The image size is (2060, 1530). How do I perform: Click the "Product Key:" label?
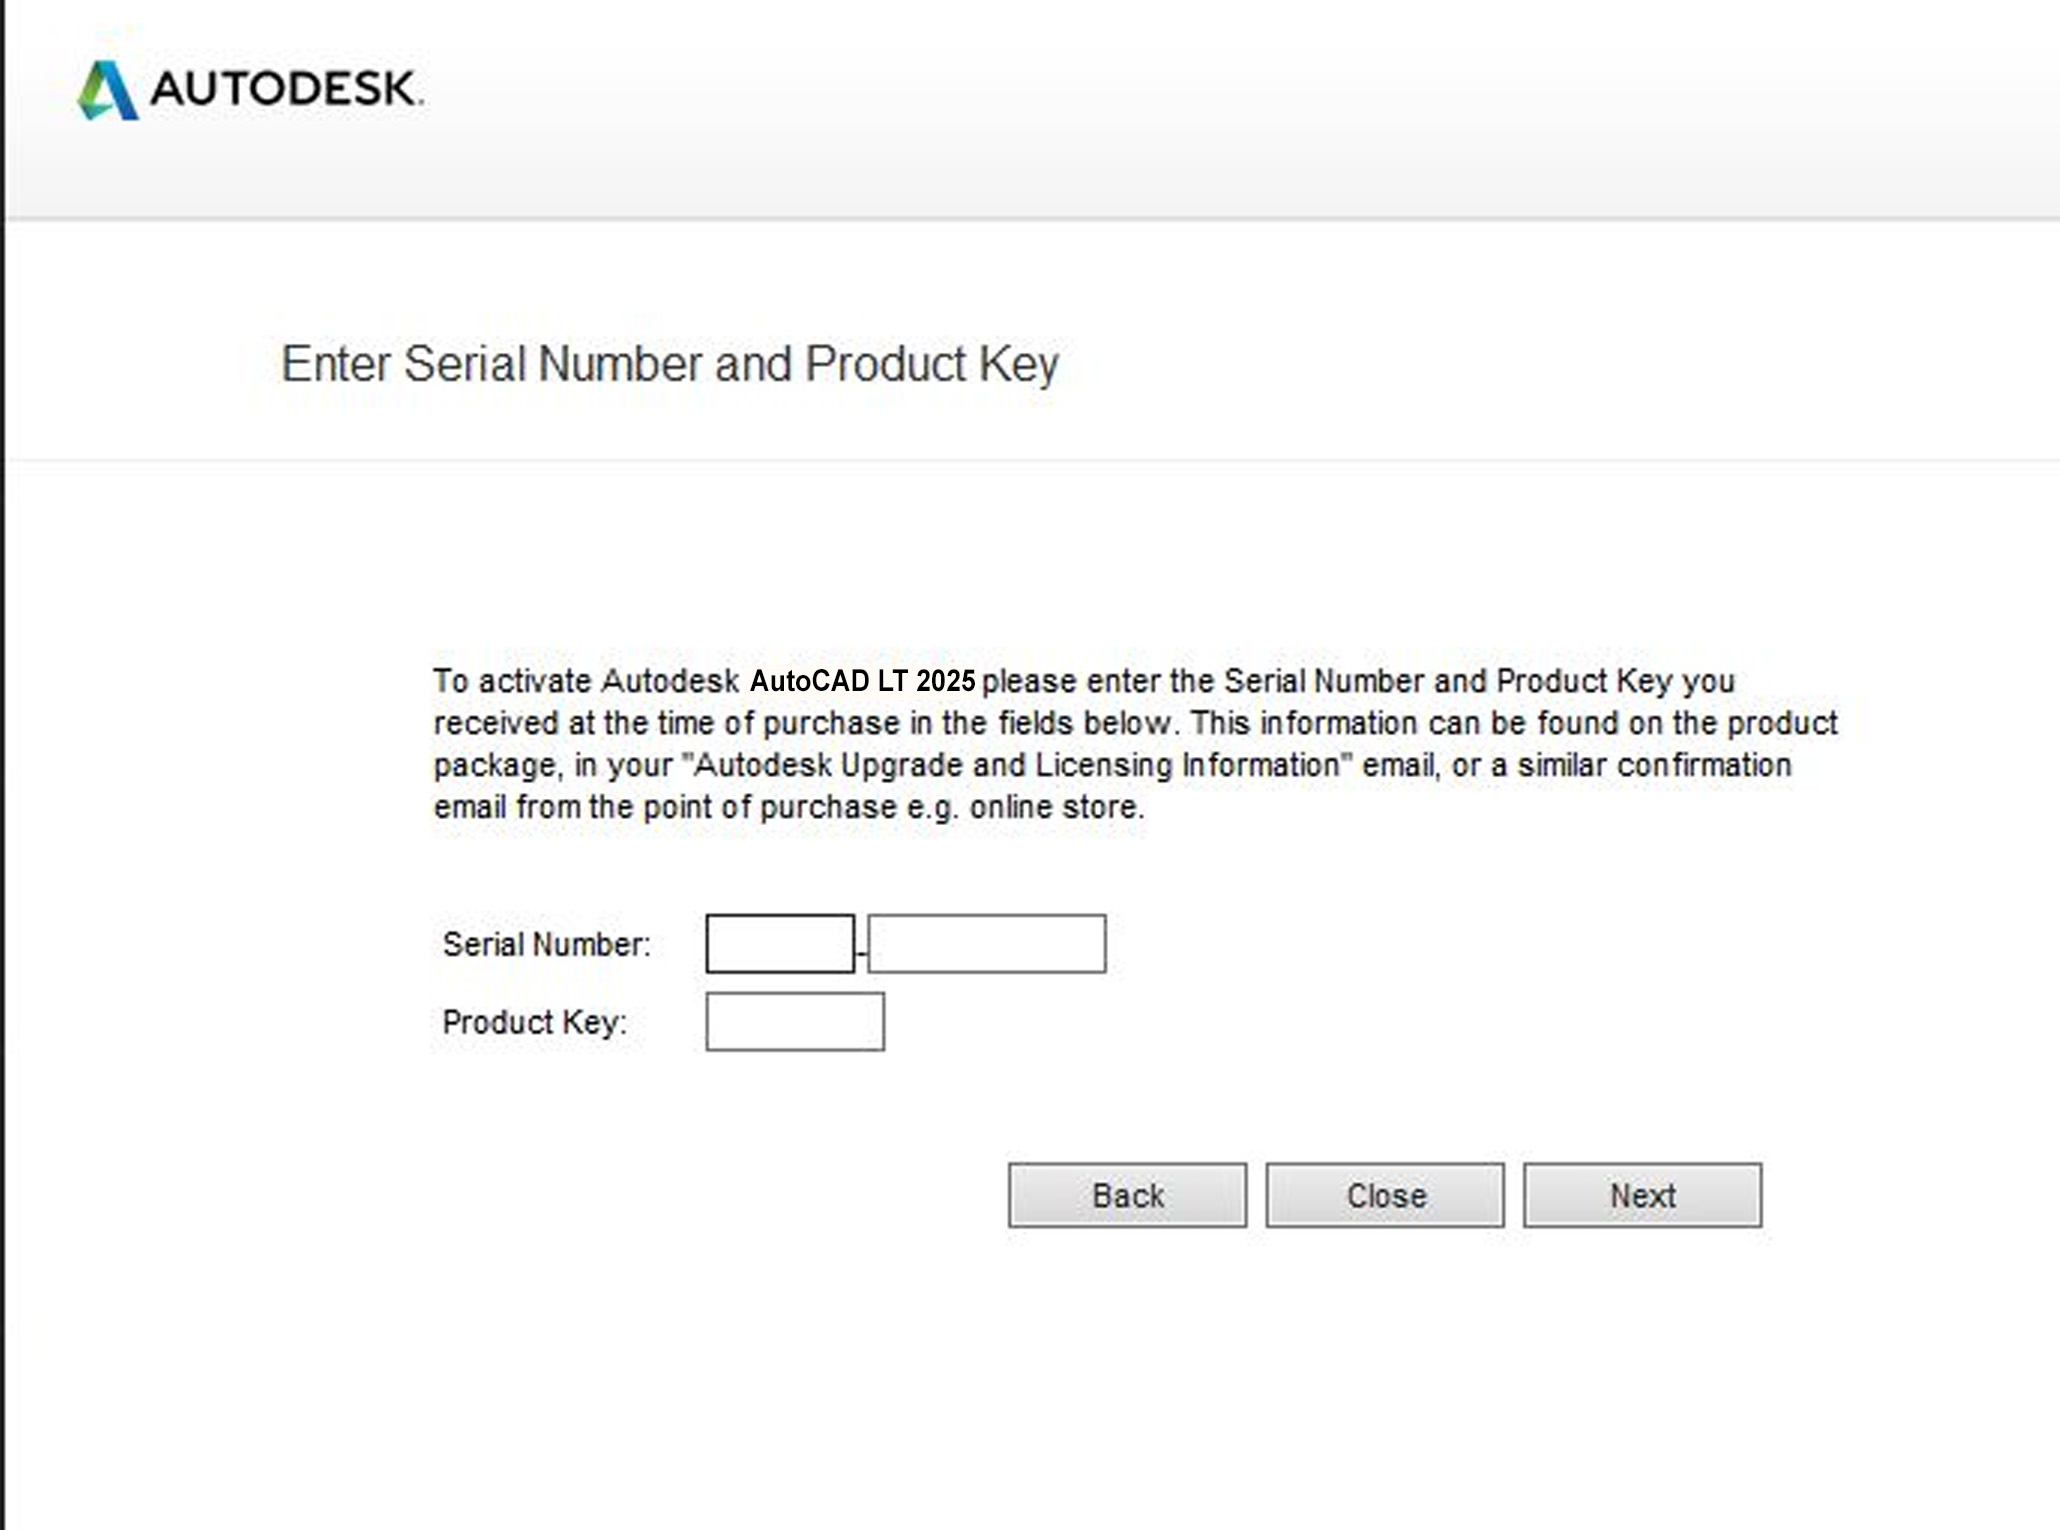[x=534, y=1022]
